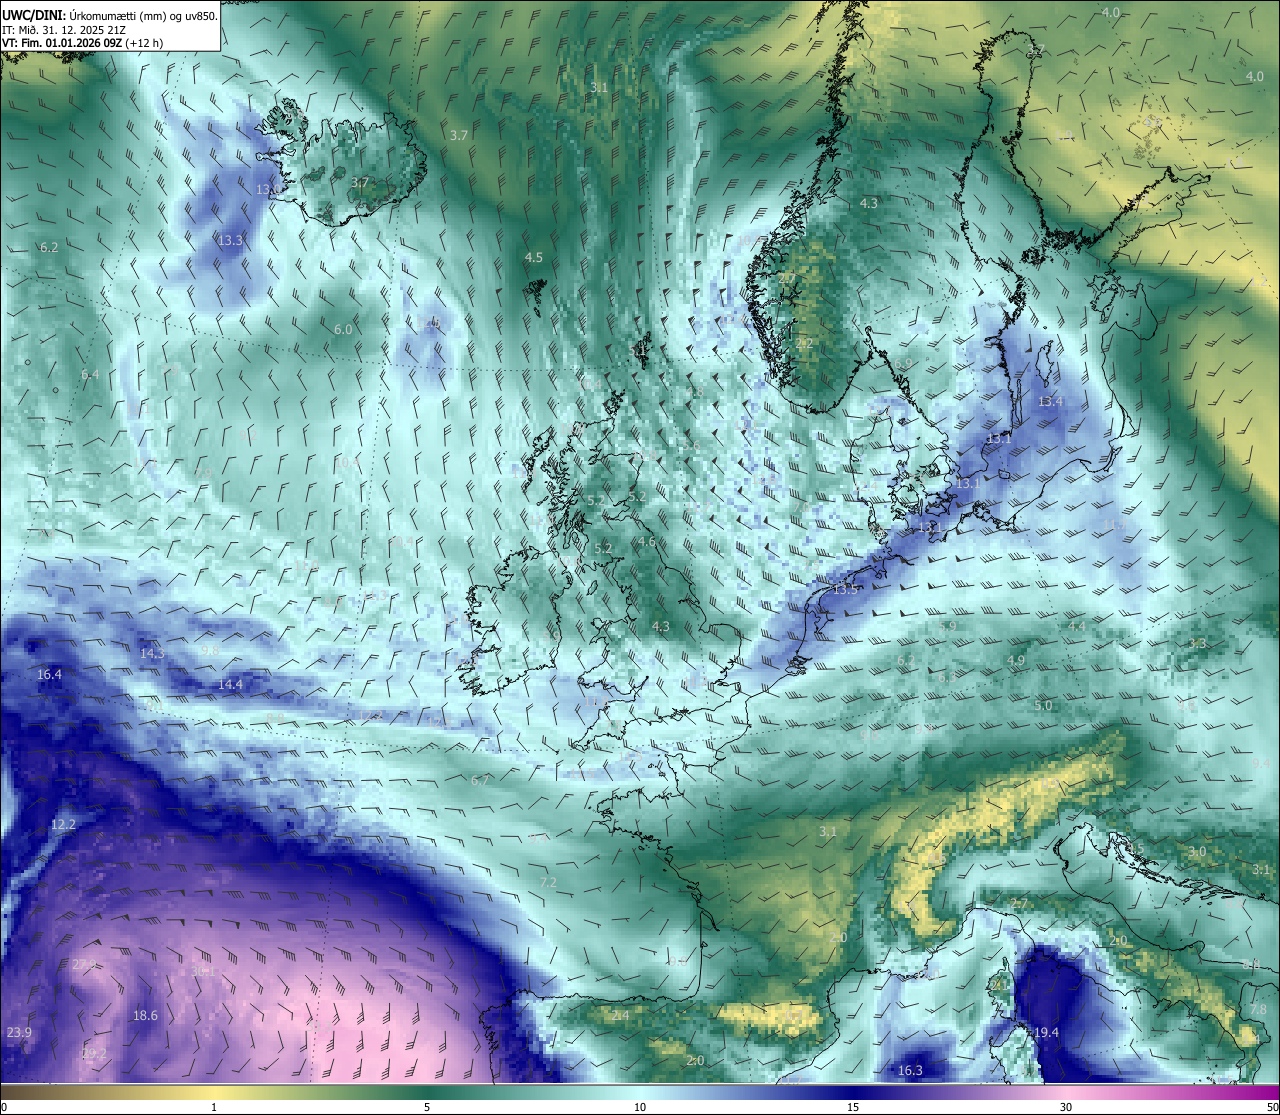Click the 'UWC/DINI: Úrkomumætti (mm) og uv850.' title

110,15
